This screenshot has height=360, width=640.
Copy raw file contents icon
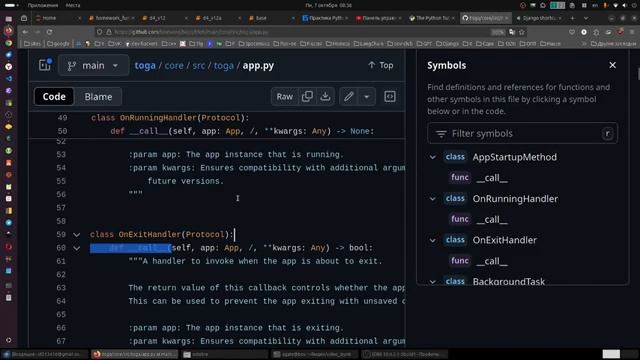click(x=307, y=97)
